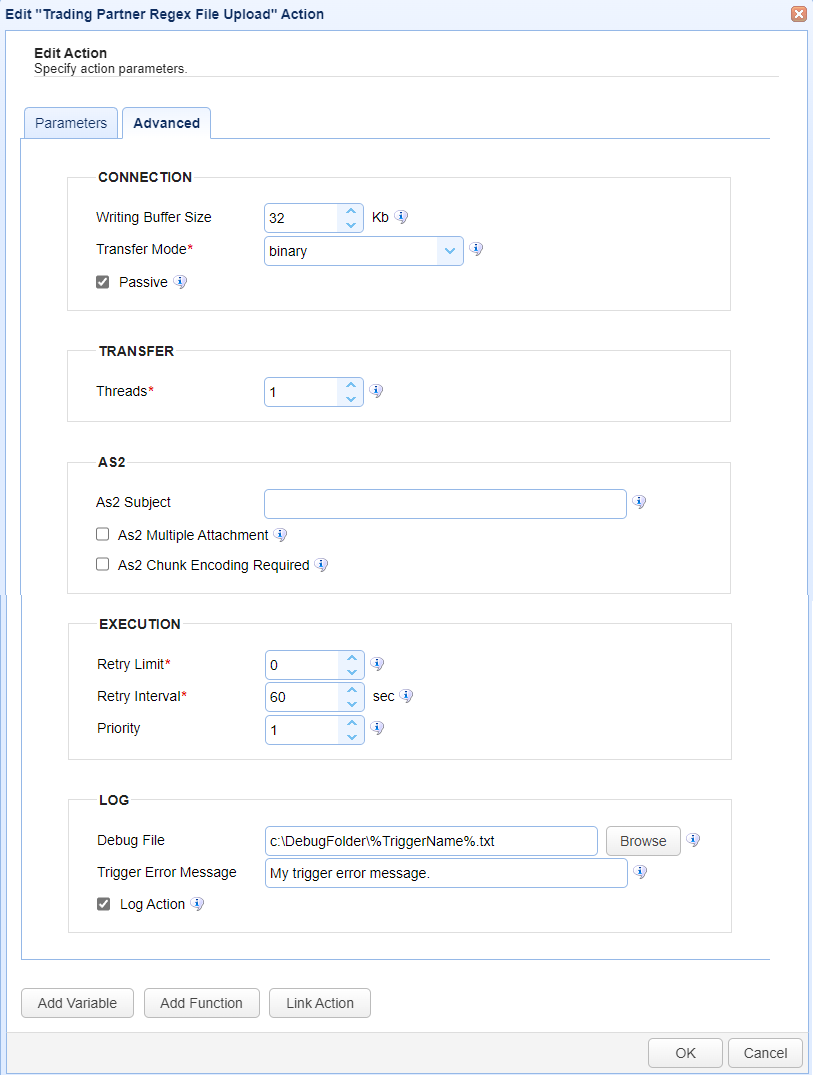The height and width of the screenshot is (1075, 813).
Task: Click info icon beside Writing Buffer Size
Action: (402, 217)
